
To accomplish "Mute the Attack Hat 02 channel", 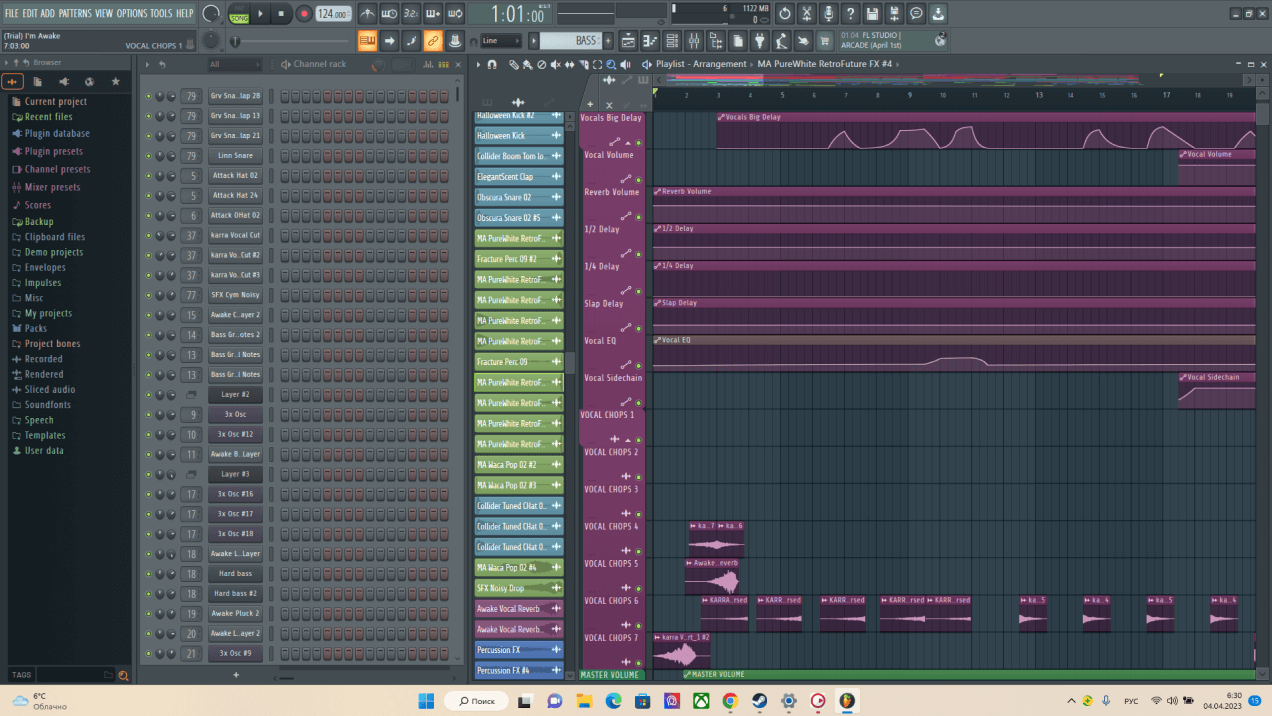I will pos(149,176).
